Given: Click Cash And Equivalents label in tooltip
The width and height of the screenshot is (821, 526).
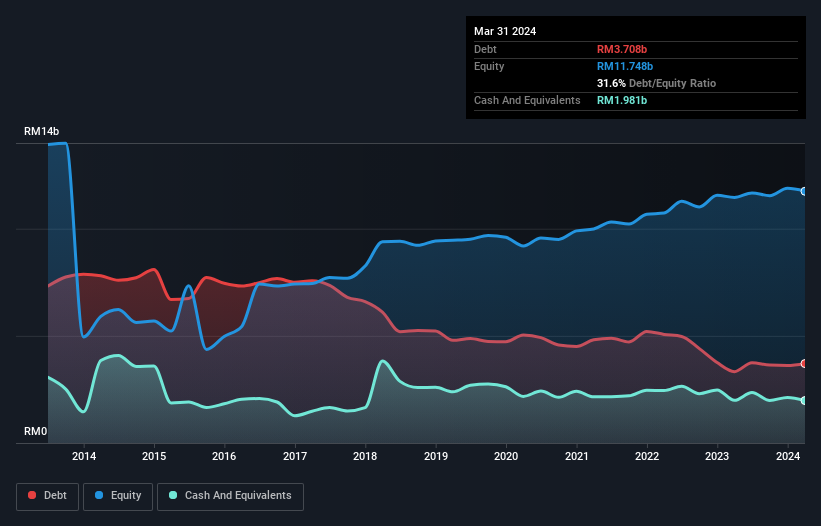Looking at the screenshot, I should (527, 100).
